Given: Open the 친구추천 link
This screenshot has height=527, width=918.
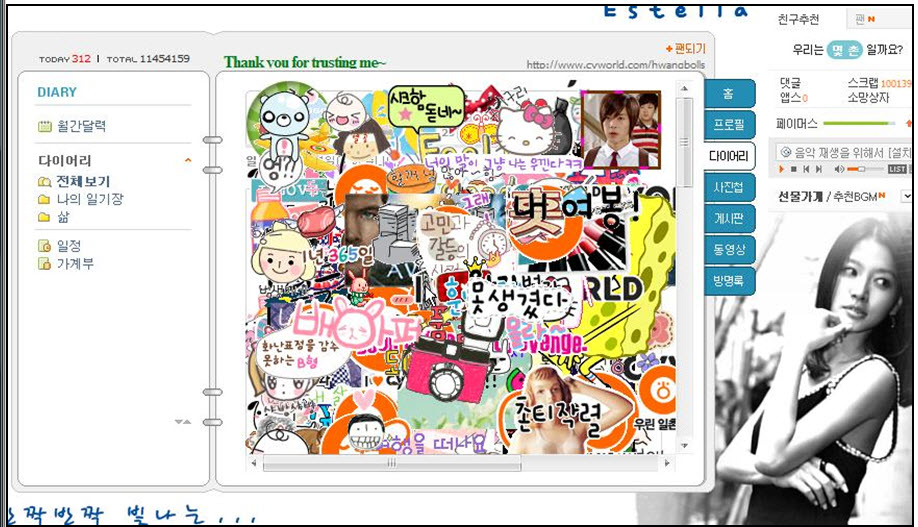Looking at the screenshot, I should [x=798, y=19].
